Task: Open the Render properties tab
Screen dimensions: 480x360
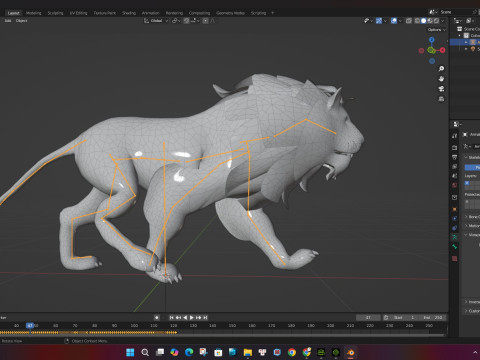Action: 455,147
